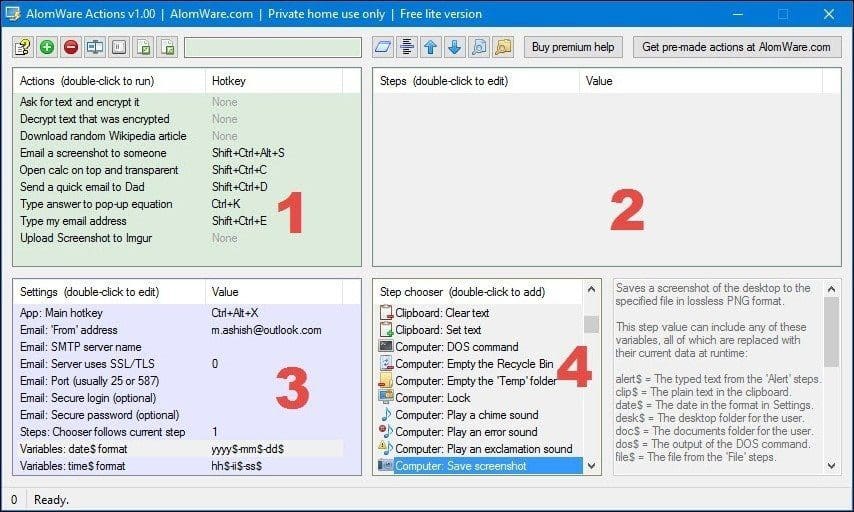Choose the 'Clipboard: Set text' step

(438, 330)
